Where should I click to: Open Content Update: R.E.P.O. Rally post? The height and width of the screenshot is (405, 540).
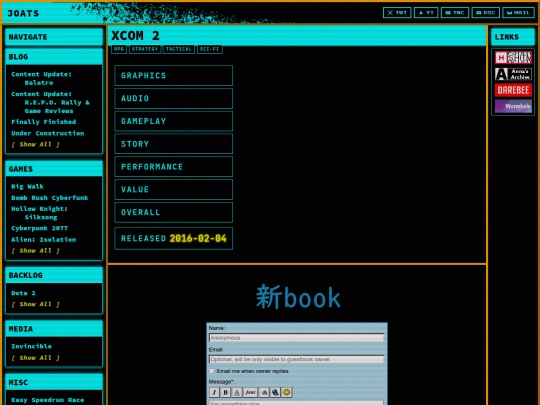pyautogui.click(x=50, y=102)
